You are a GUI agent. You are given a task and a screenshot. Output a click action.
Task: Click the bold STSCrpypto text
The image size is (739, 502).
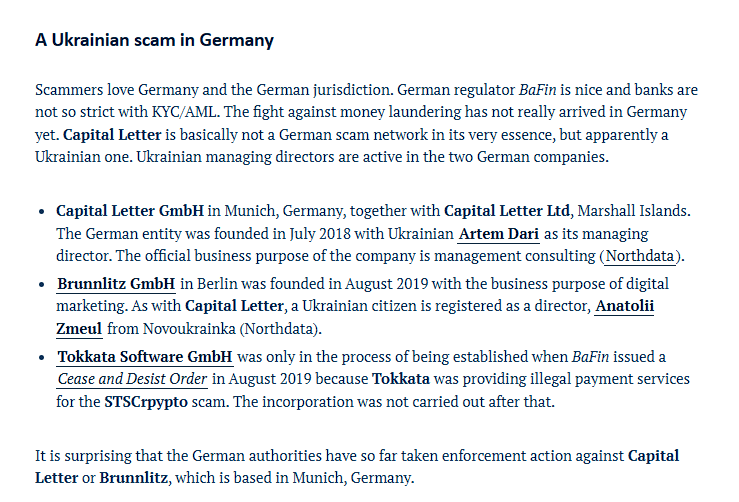(x=146, y=402)
